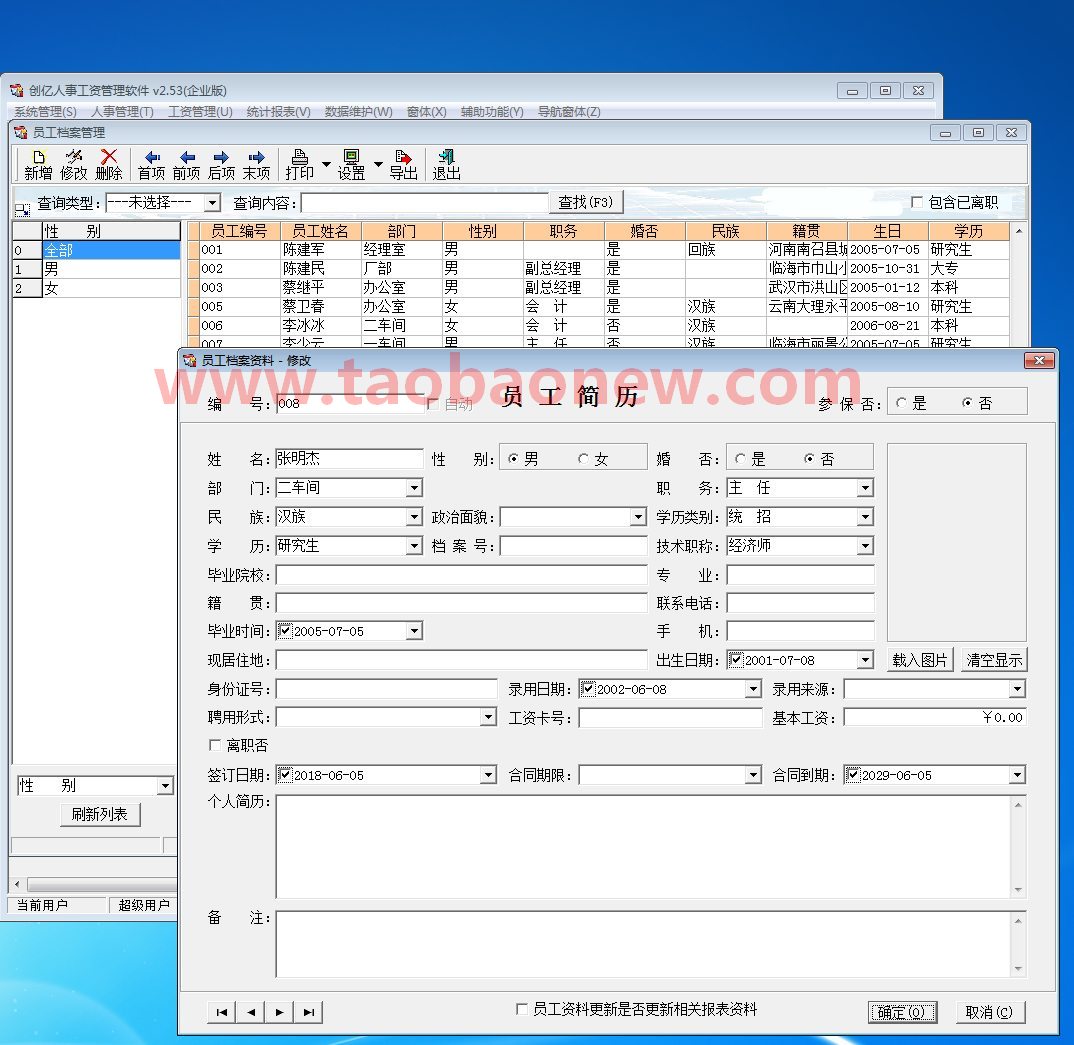This screenshot has height=1045, width=1074.
Task: Open 辅助功能(Y) menu
Action: [x=492, y=112]
